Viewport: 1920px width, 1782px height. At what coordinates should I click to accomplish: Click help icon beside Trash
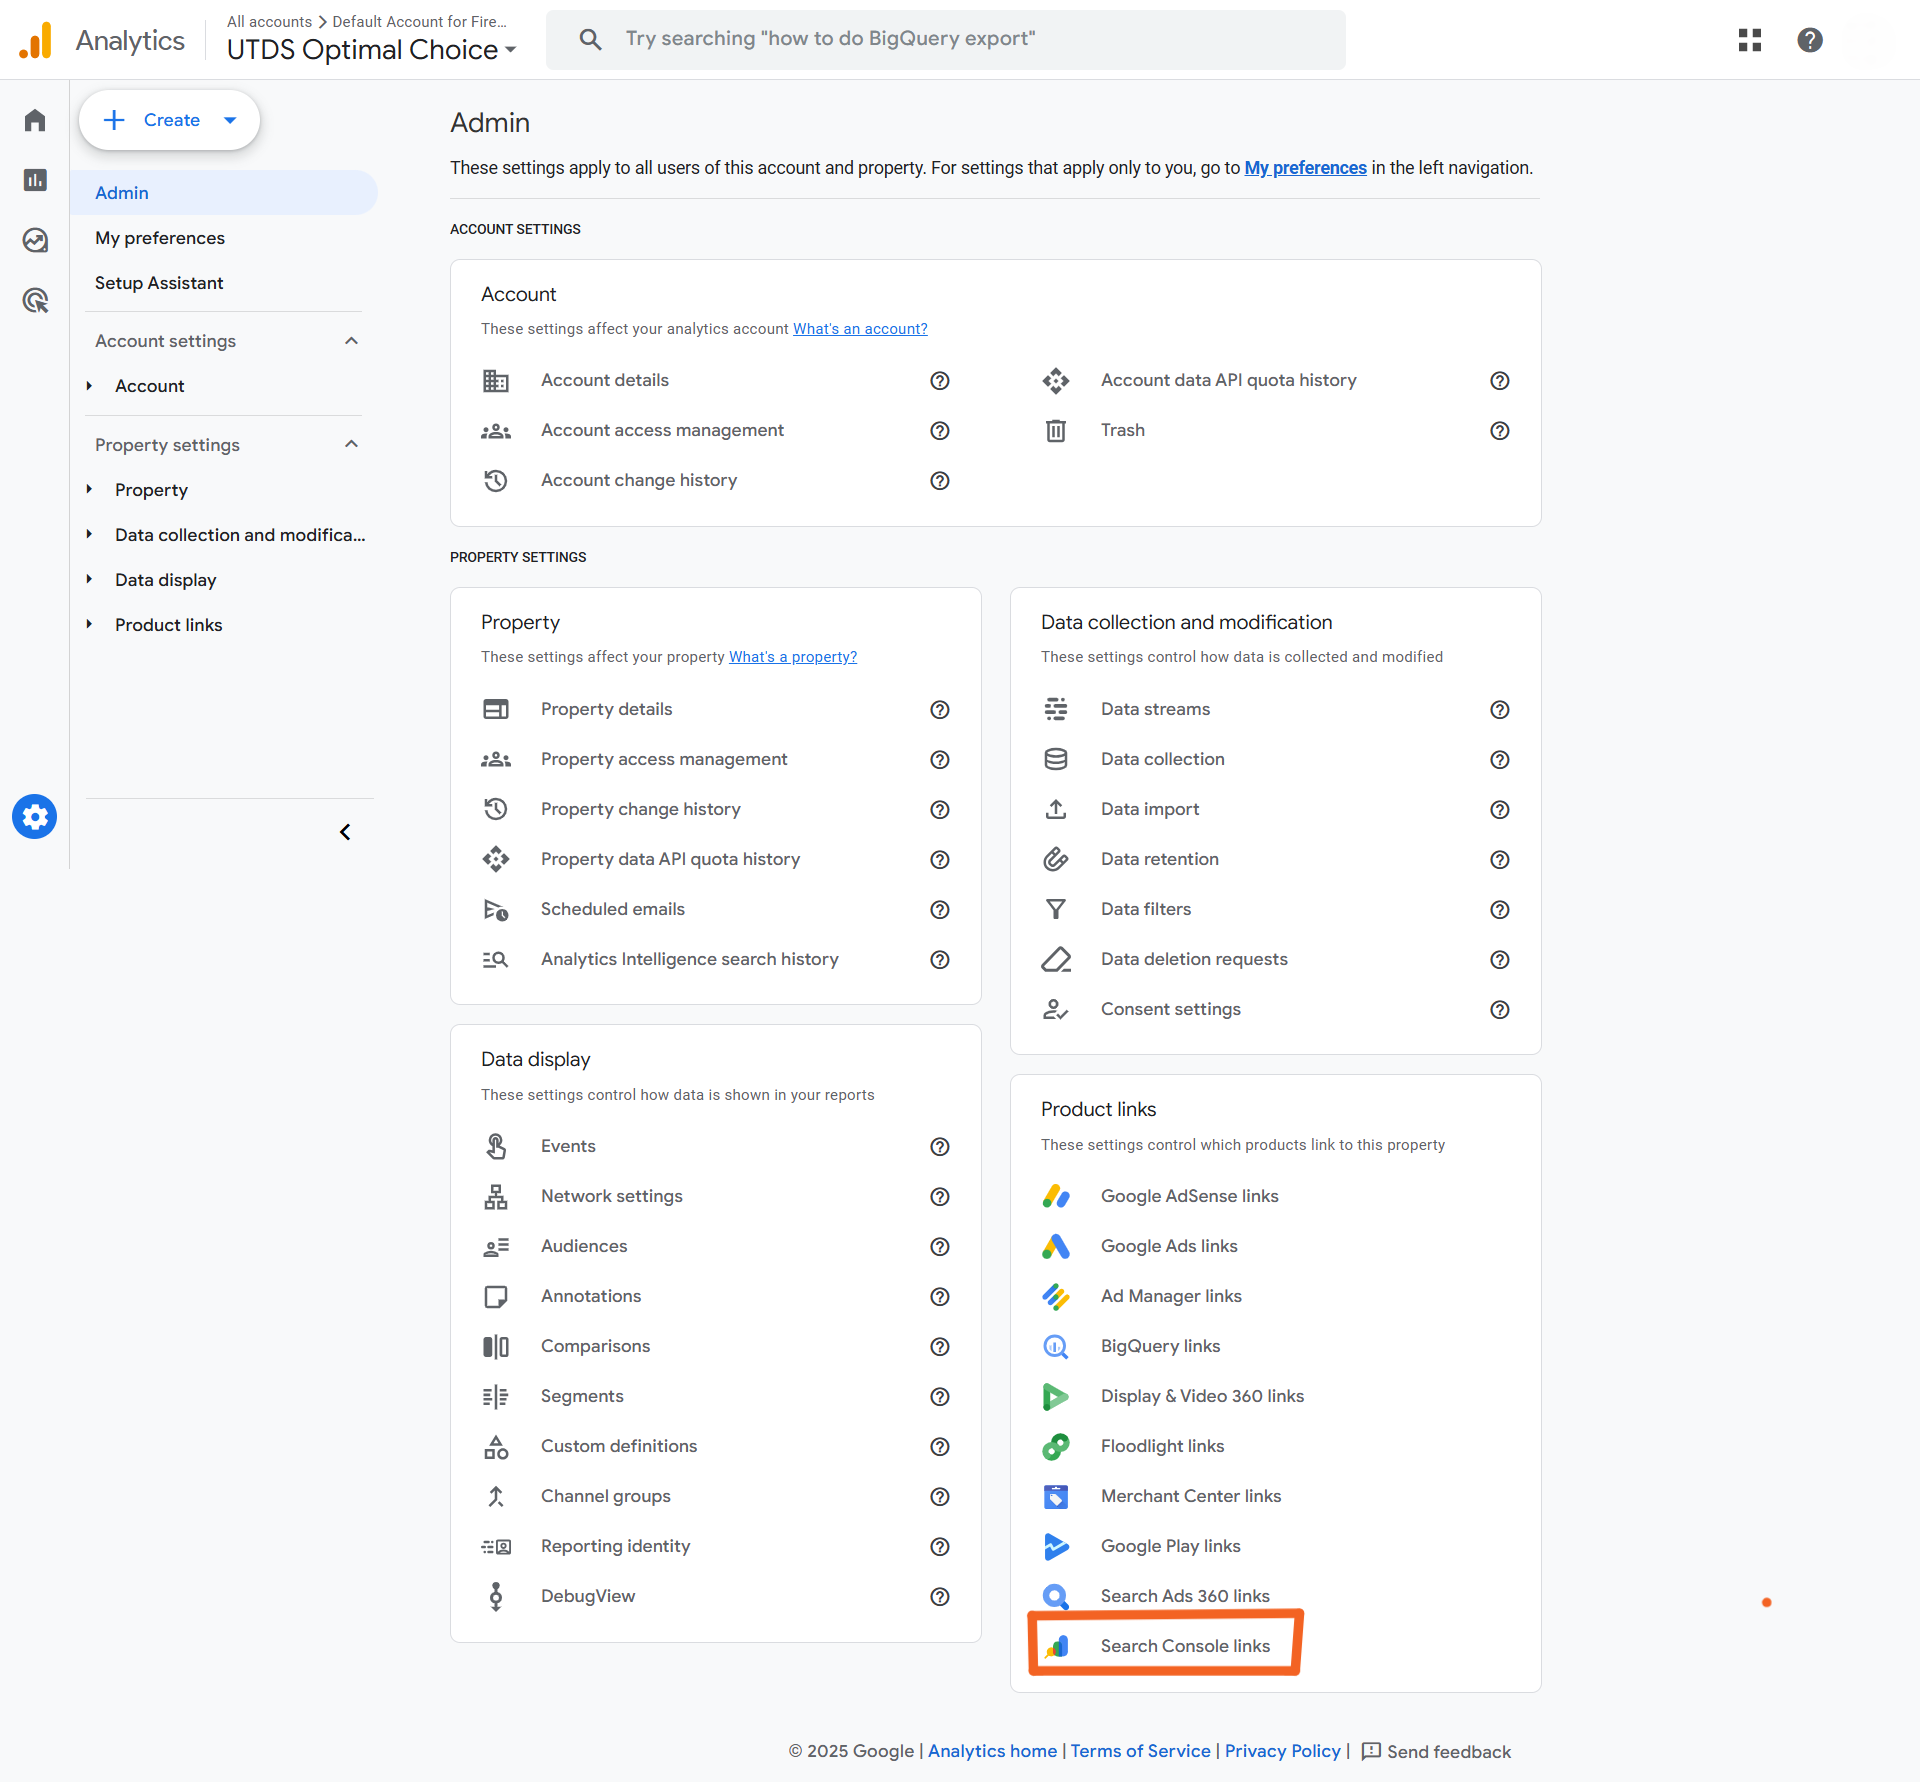coord(1500,431)
